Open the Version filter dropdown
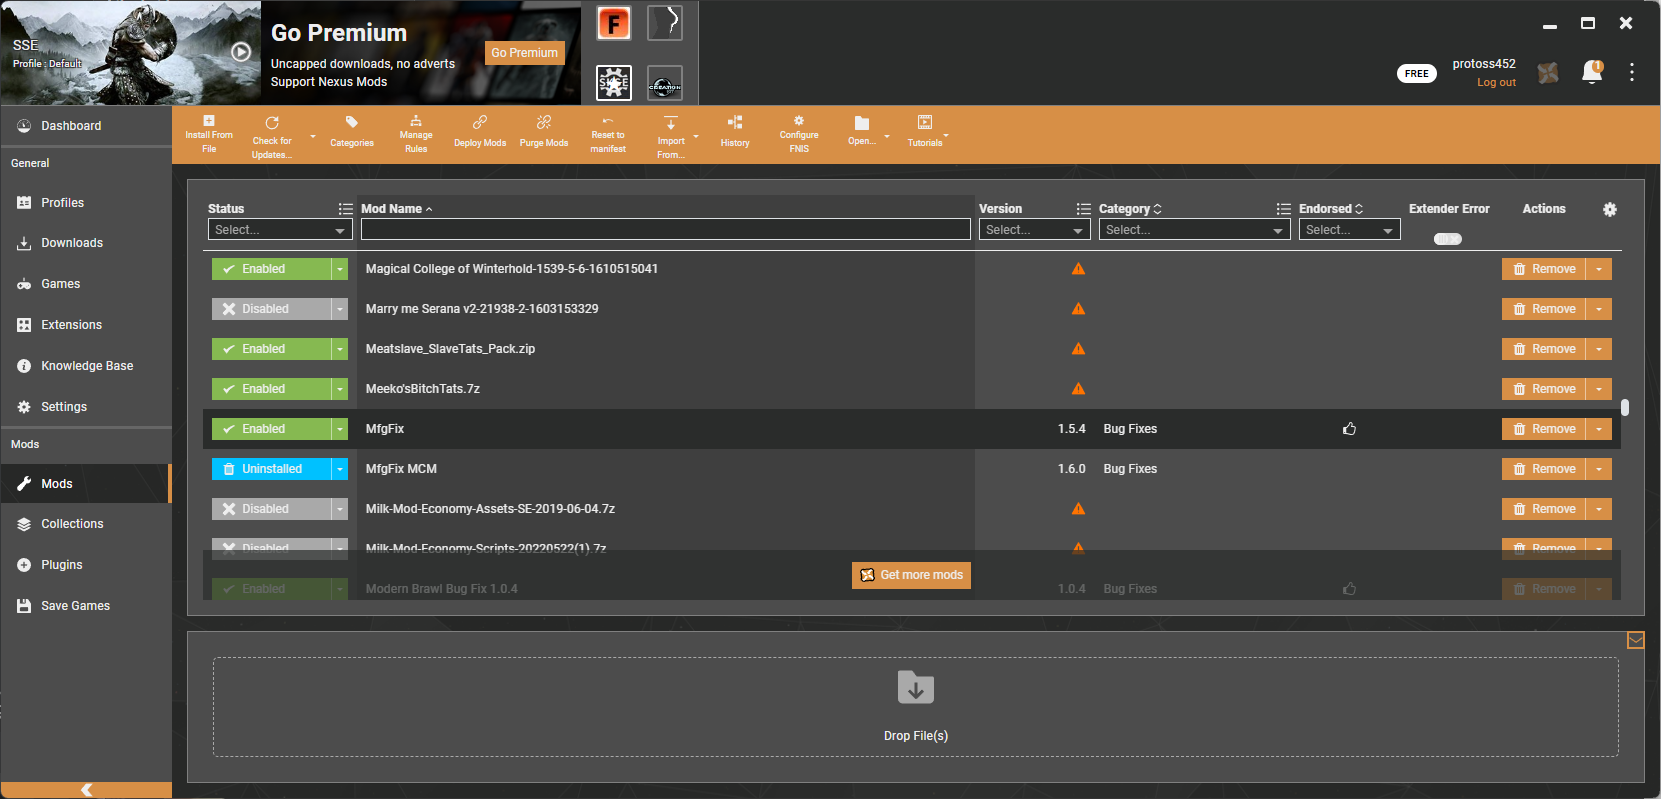1661x799 pixels. tap(1034, 230)
